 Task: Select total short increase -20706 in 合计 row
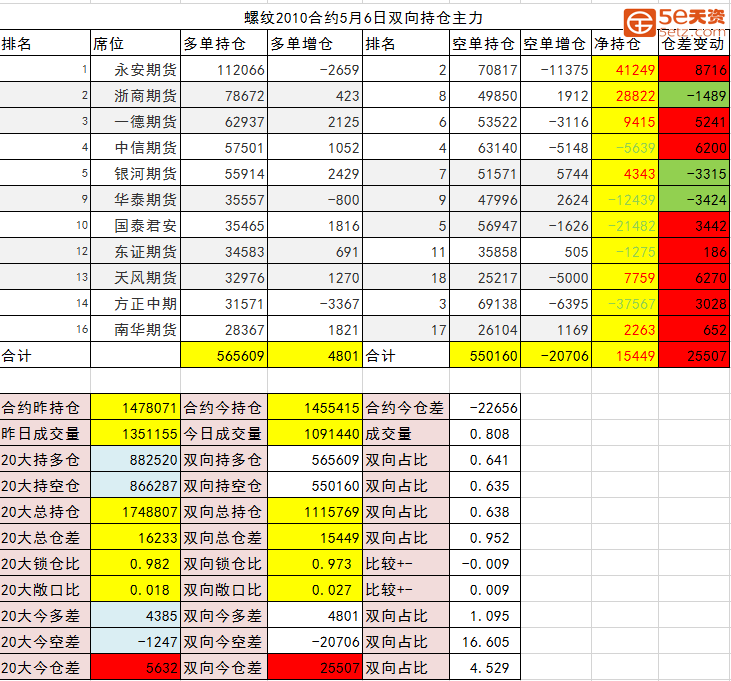[x=556, y=356]
